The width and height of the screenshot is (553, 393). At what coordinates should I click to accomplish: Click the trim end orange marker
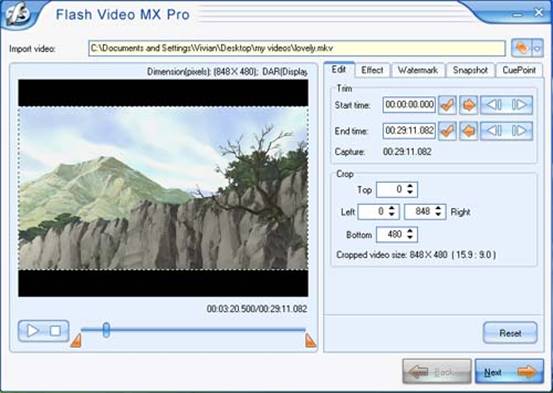tap(310, 341)
